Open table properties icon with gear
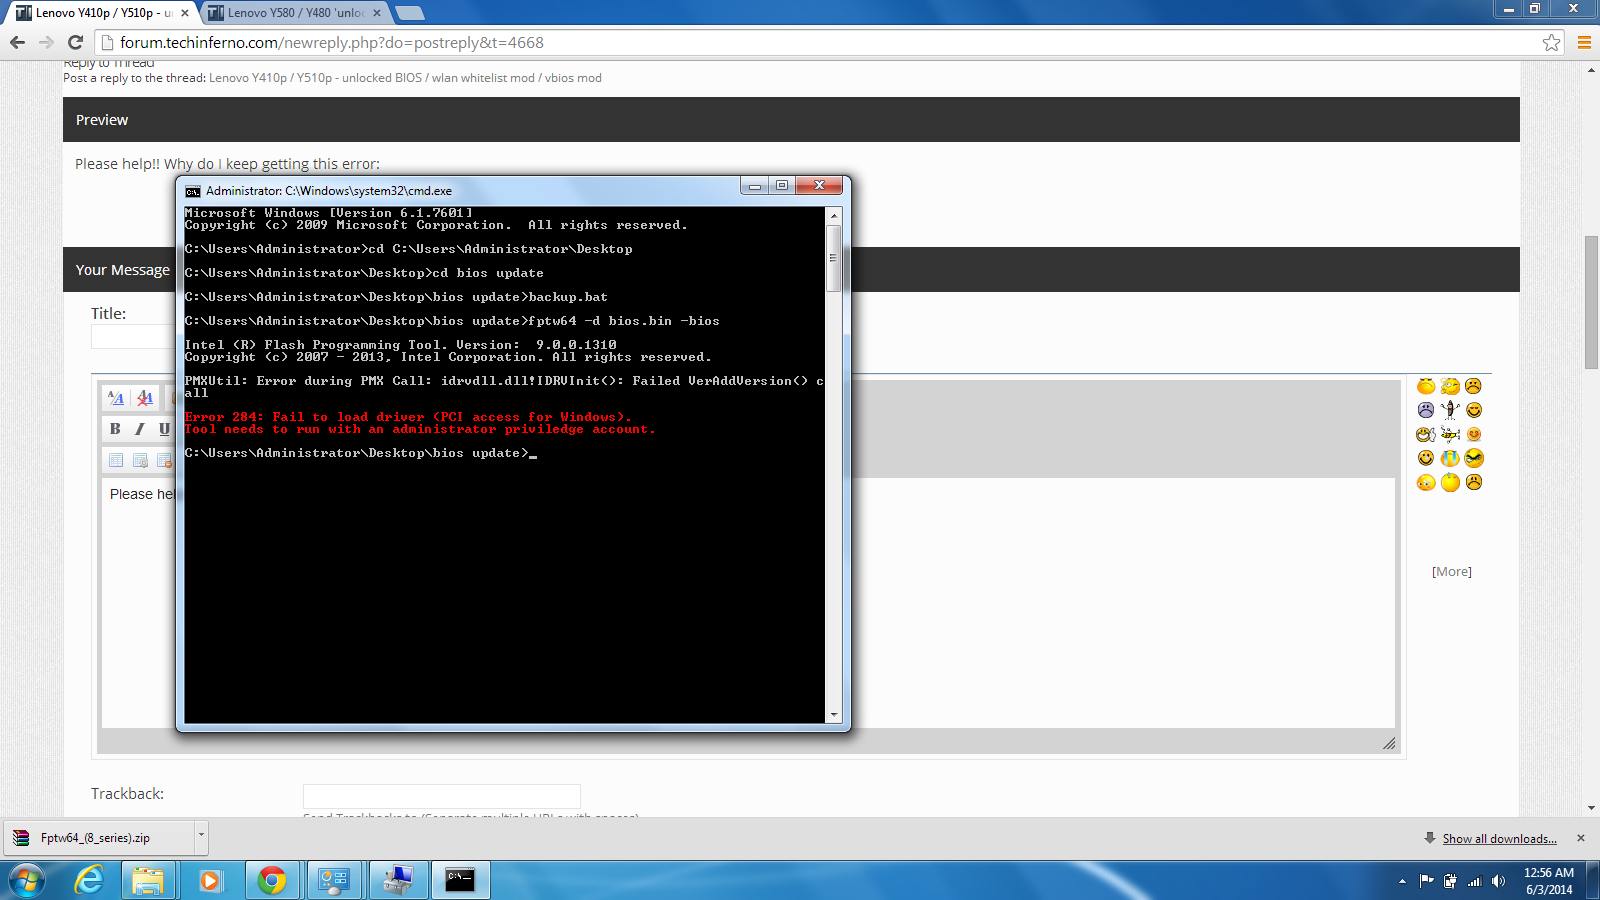Image resolution: width=1600 pixels, height=900 pixels. point(140,460)
